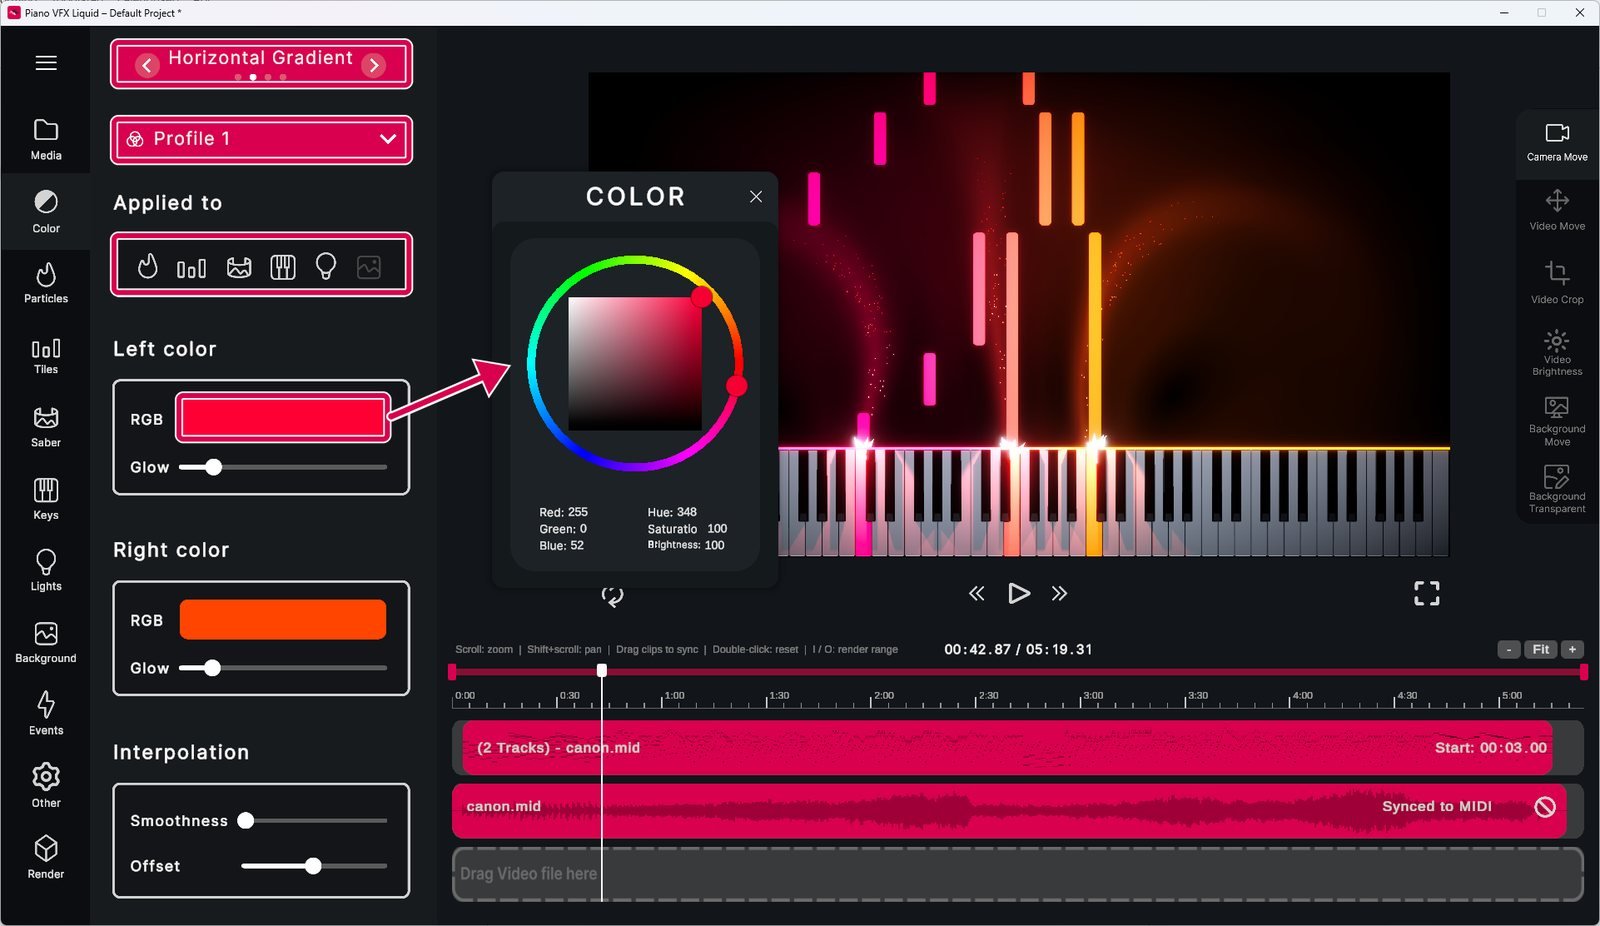Open the Right color orange swatch
1600x926 pixels.
tap(283, 619)
